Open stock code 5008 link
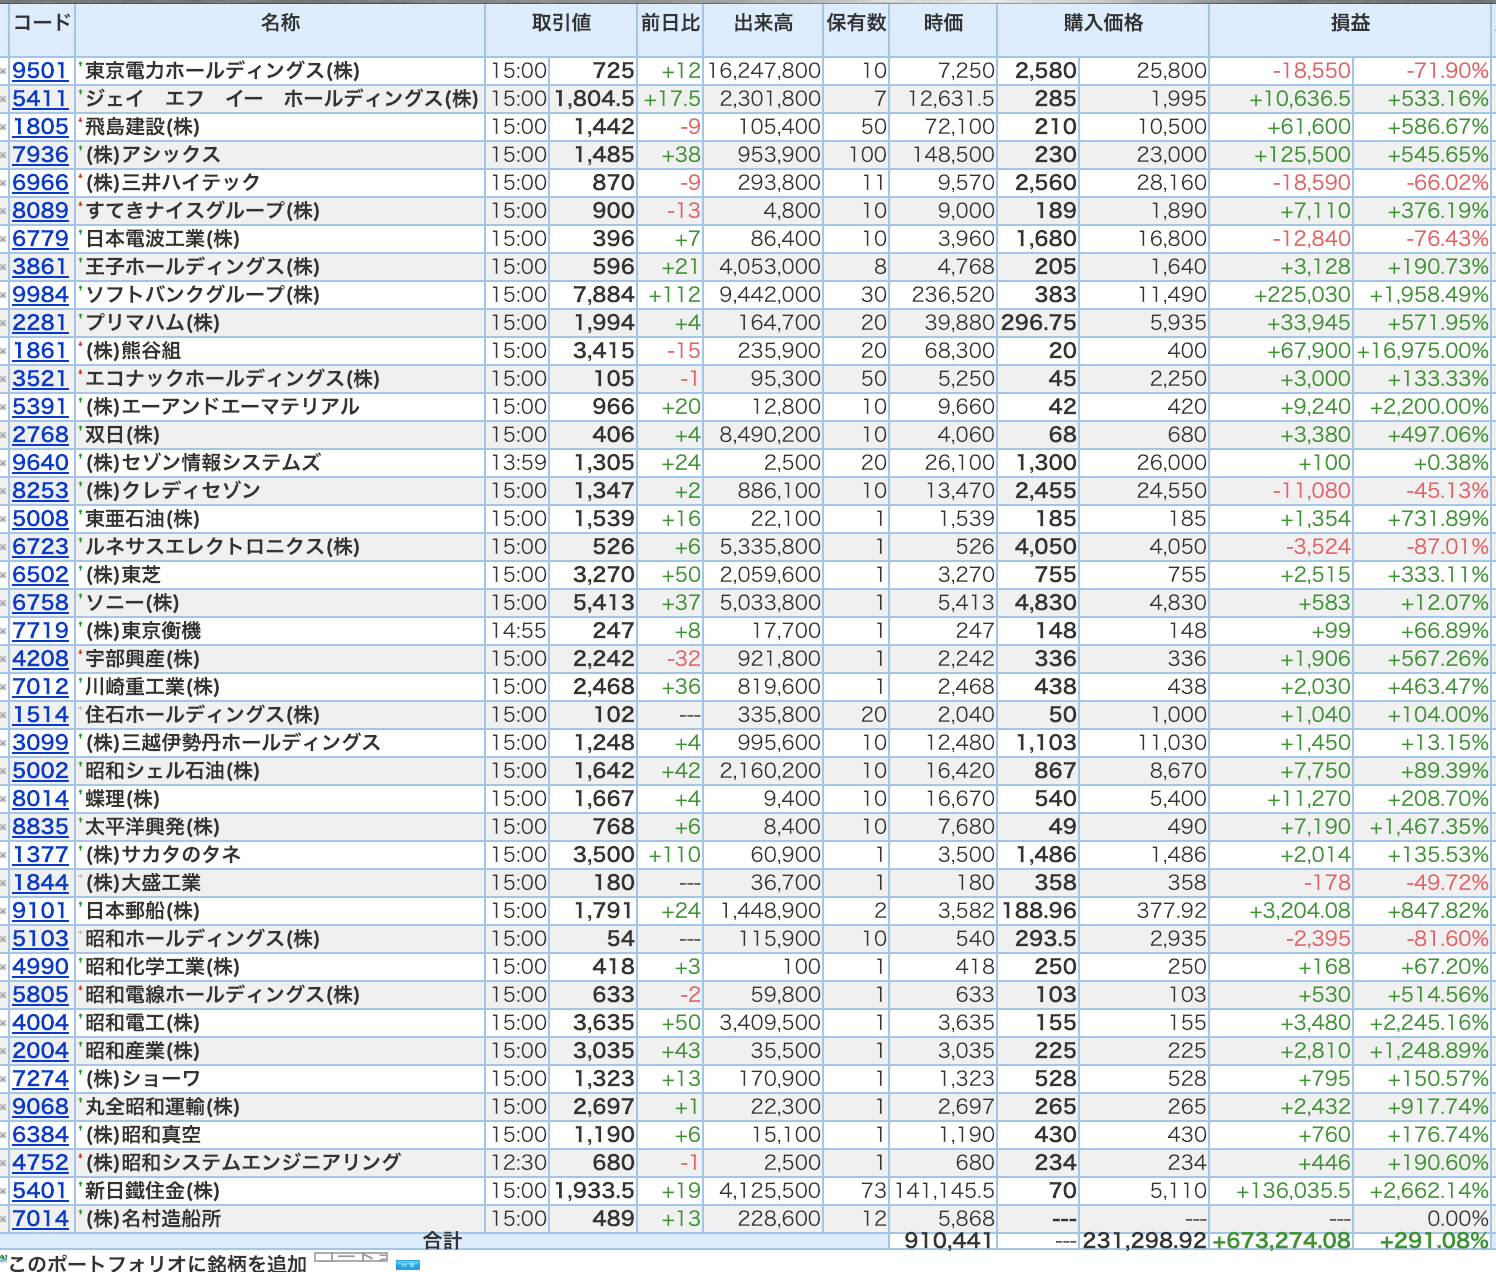The height and width of the screenshot is (1272, 1496). coord(40,519)
